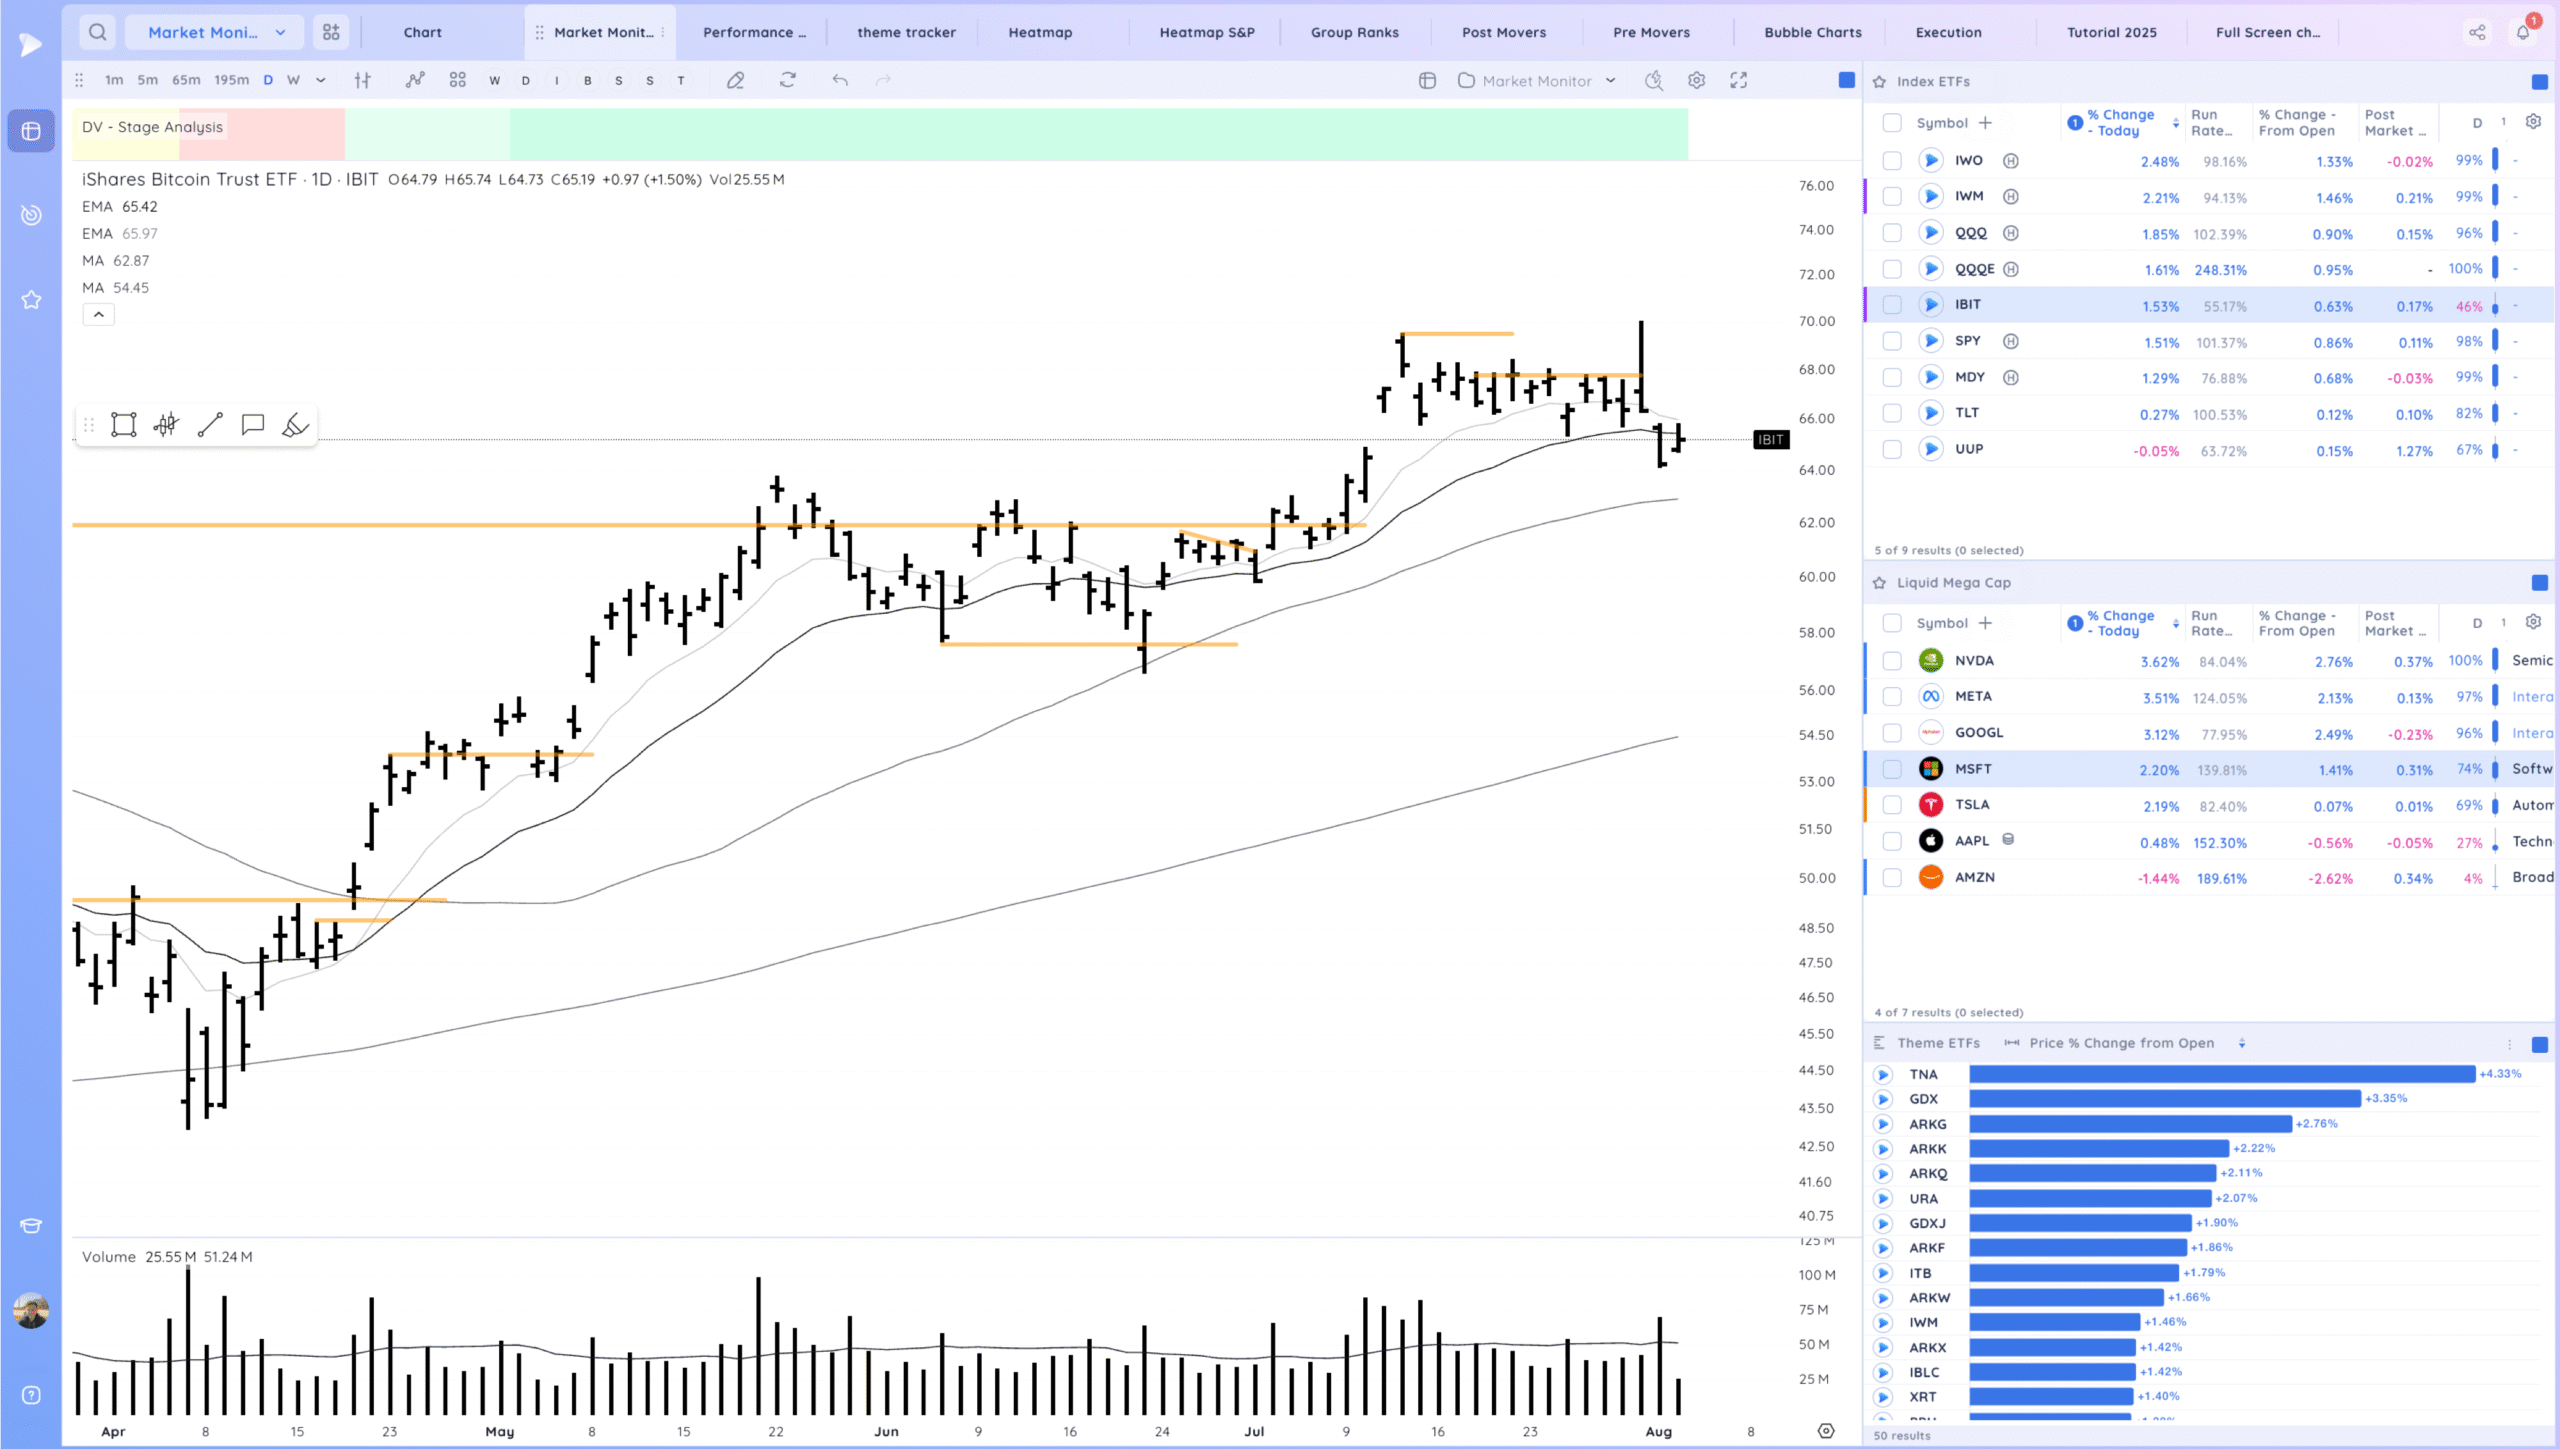This screenshot has width=2560, height=1449.
Task: Open the DV - Stage Analysis label
Action: click(152, 127)
